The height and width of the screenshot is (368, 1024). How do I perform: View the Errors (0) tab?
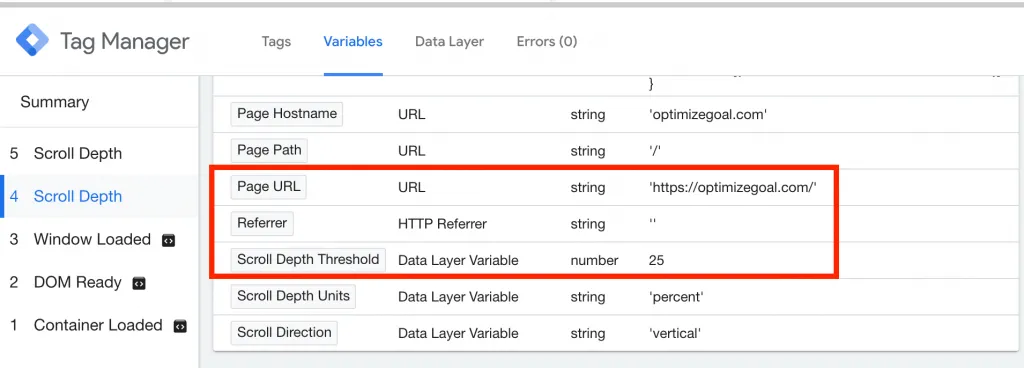pyautogui.click(x=547, y=42)
